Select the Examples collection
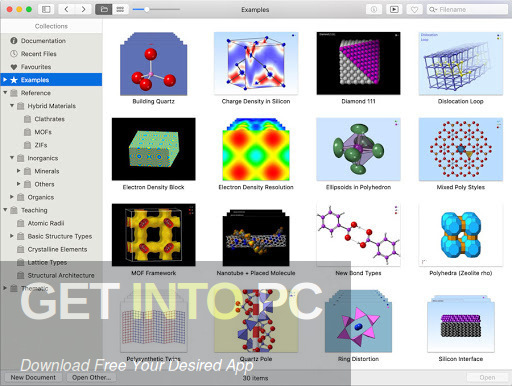This screenshot has height=386, width=512. pyautogui.click(x=51, y=80)
